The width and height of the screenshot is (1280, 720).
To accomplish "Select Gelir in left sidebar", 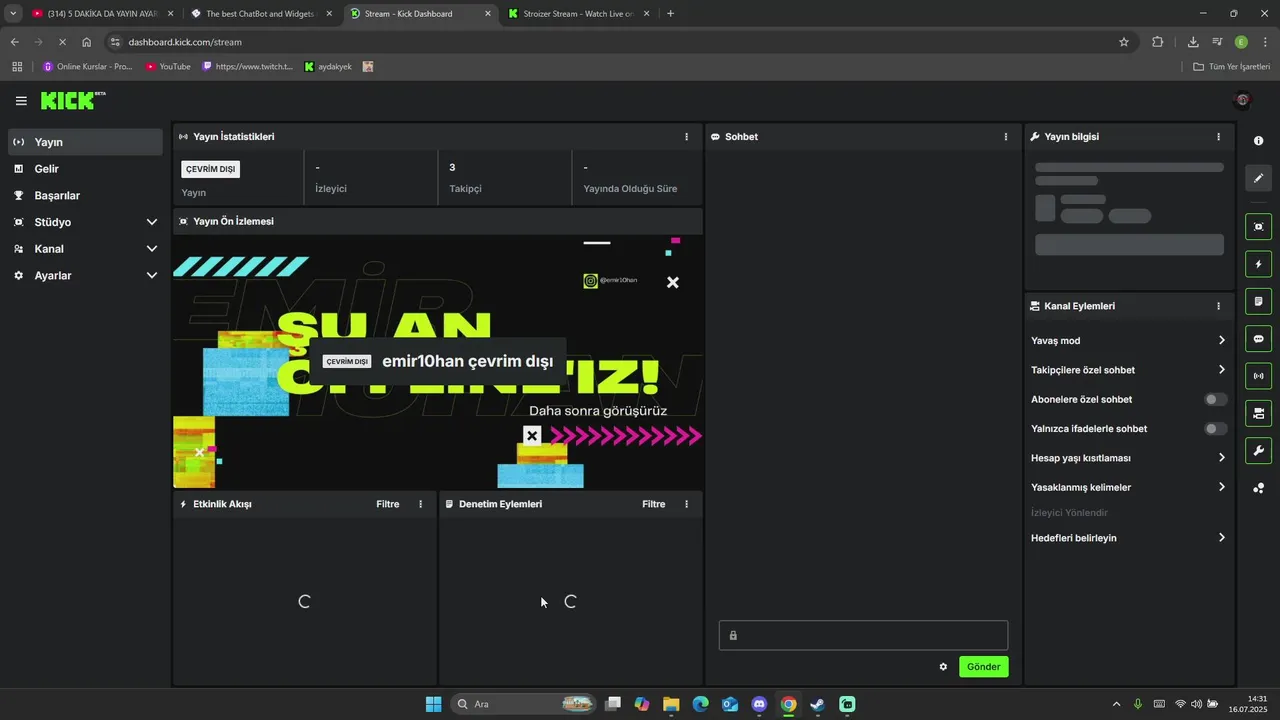I will tap(85, 169).
